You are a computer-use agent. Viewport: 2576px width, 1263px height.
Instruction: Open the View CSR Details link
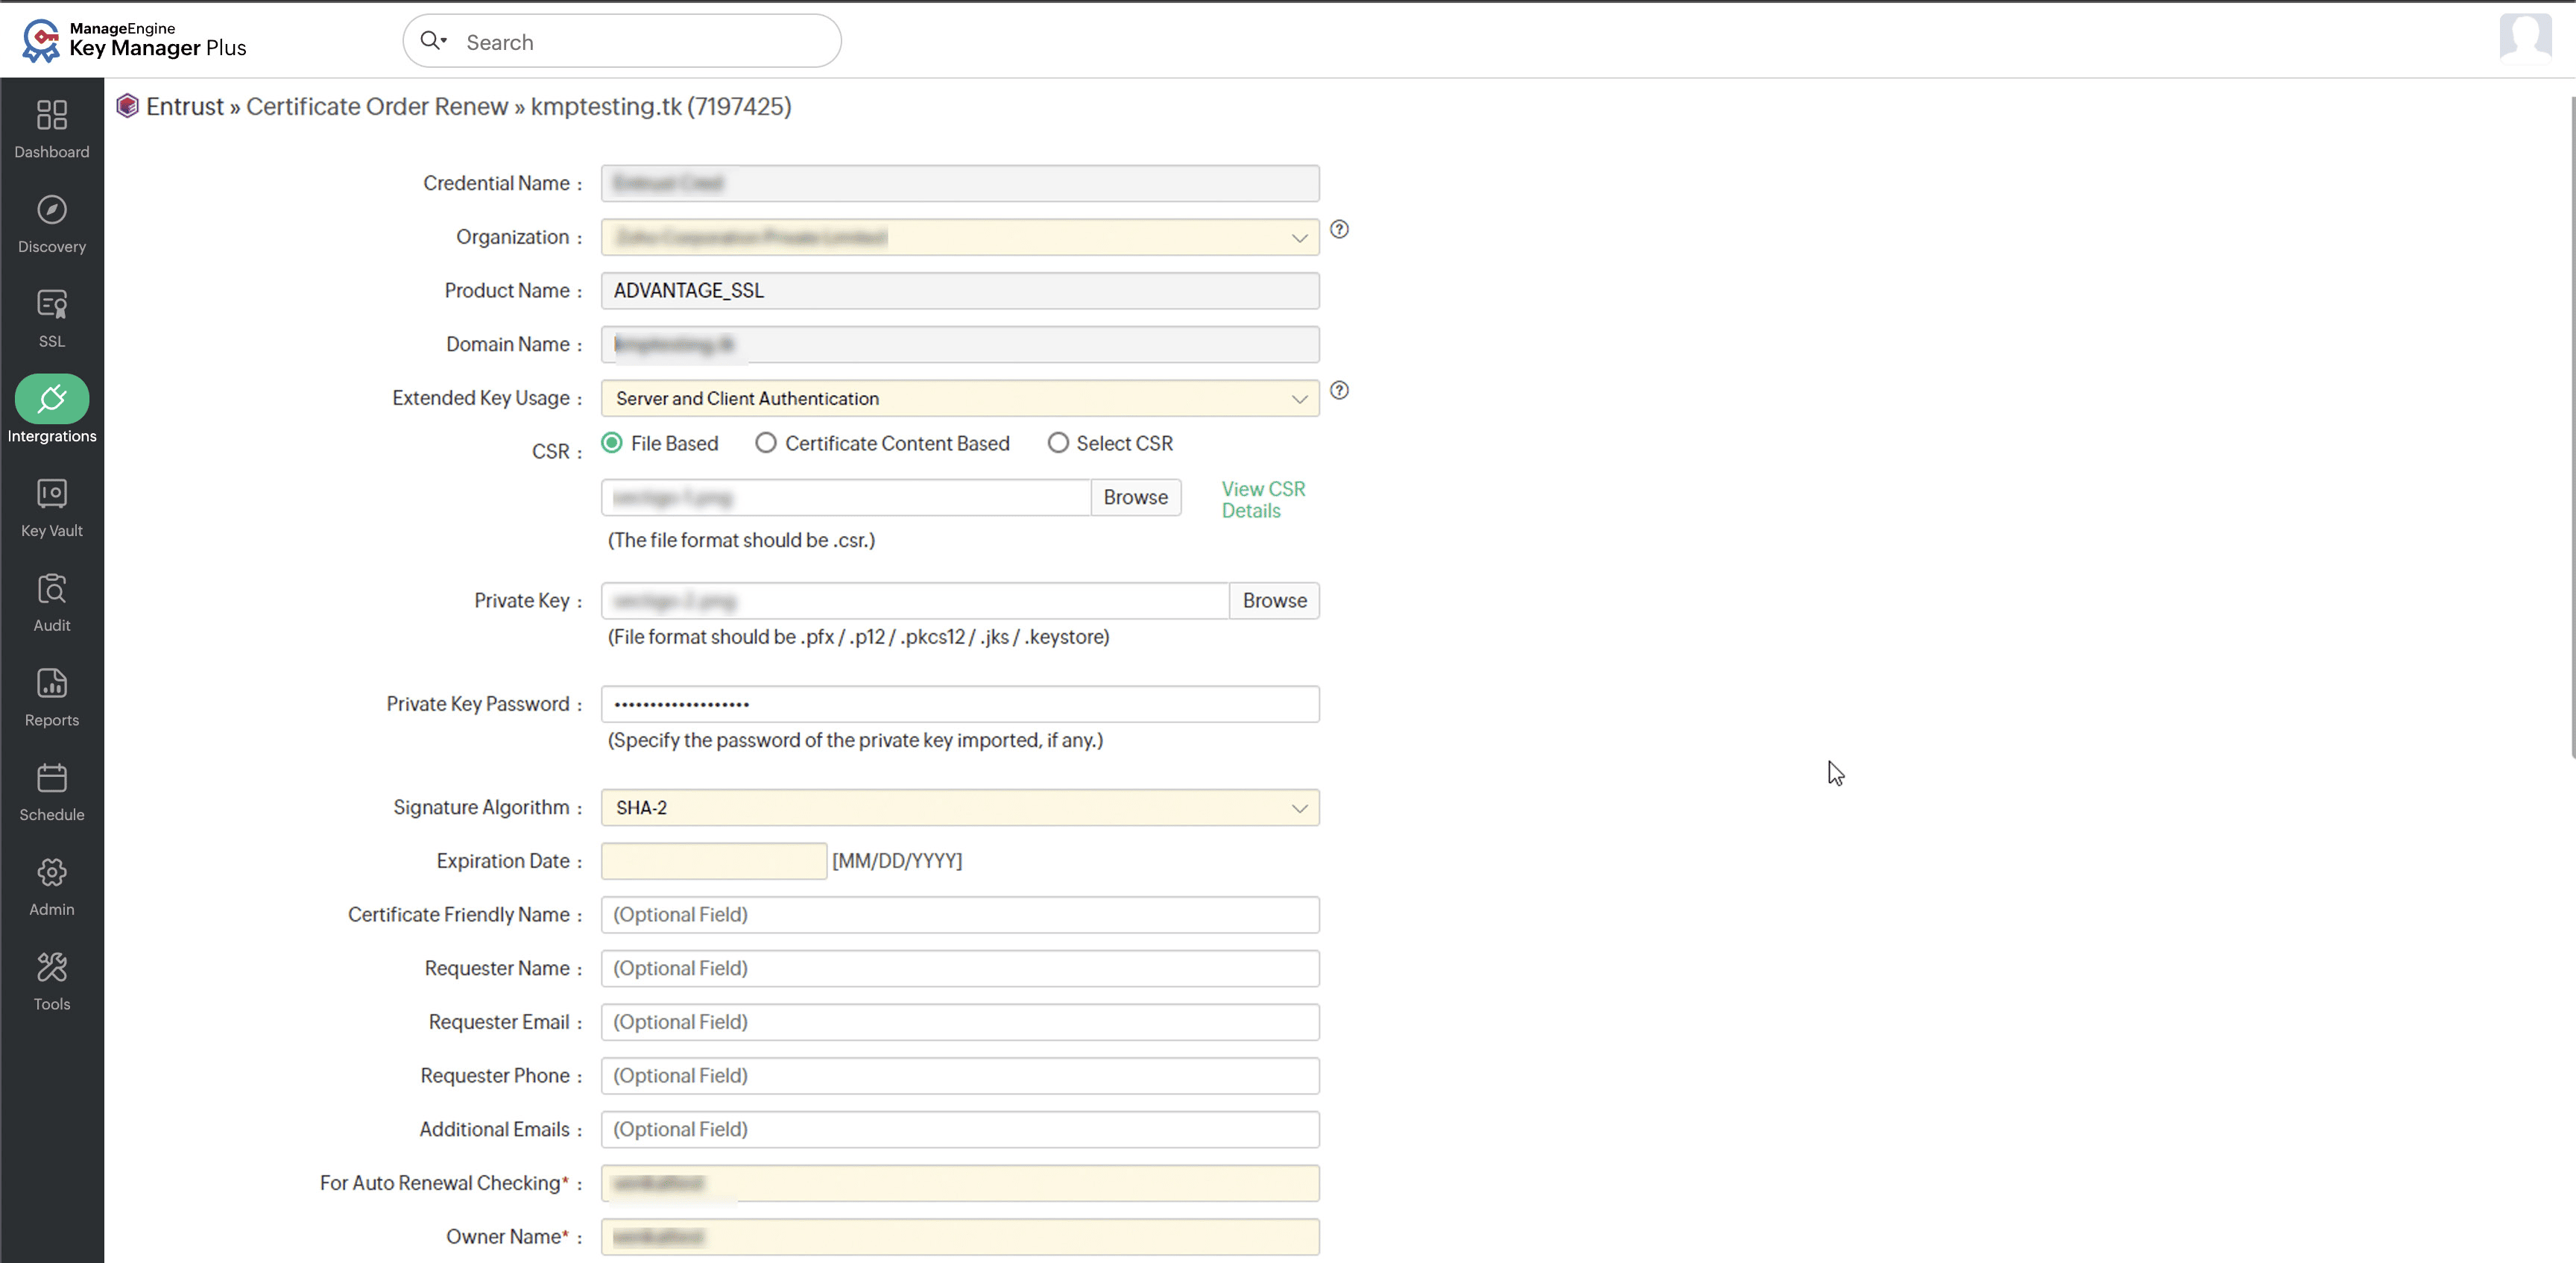coord(1263,500)
